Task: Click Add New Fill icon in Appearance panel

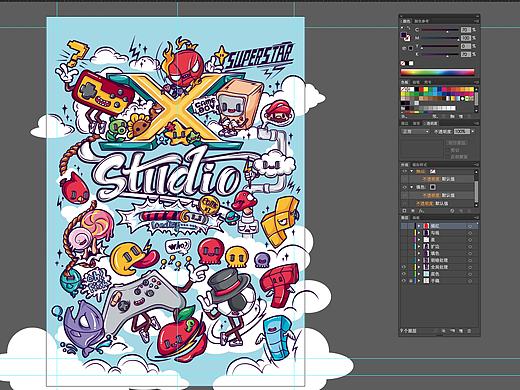Action: 413,211
